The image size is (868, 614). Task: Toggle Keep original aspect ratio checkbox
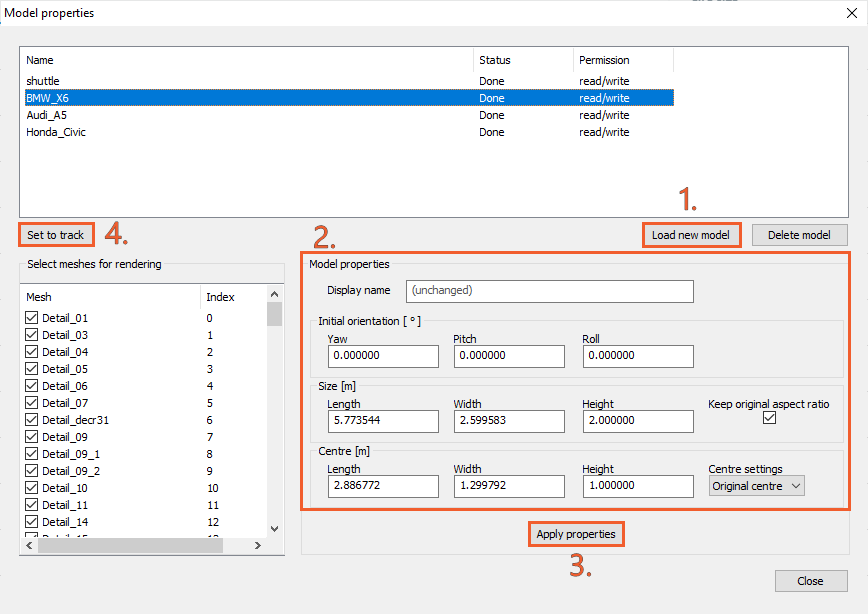(x=769, y=417)
